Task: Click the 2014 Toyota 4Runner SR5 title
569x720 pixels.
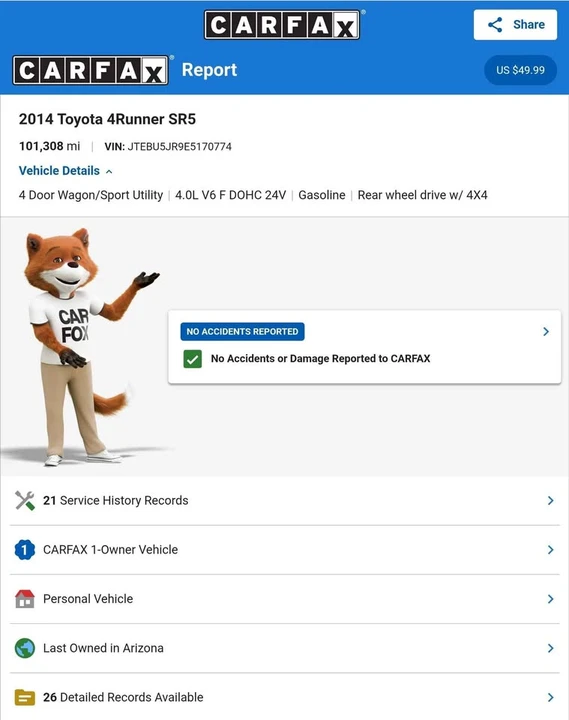Action: pos(107,119)
